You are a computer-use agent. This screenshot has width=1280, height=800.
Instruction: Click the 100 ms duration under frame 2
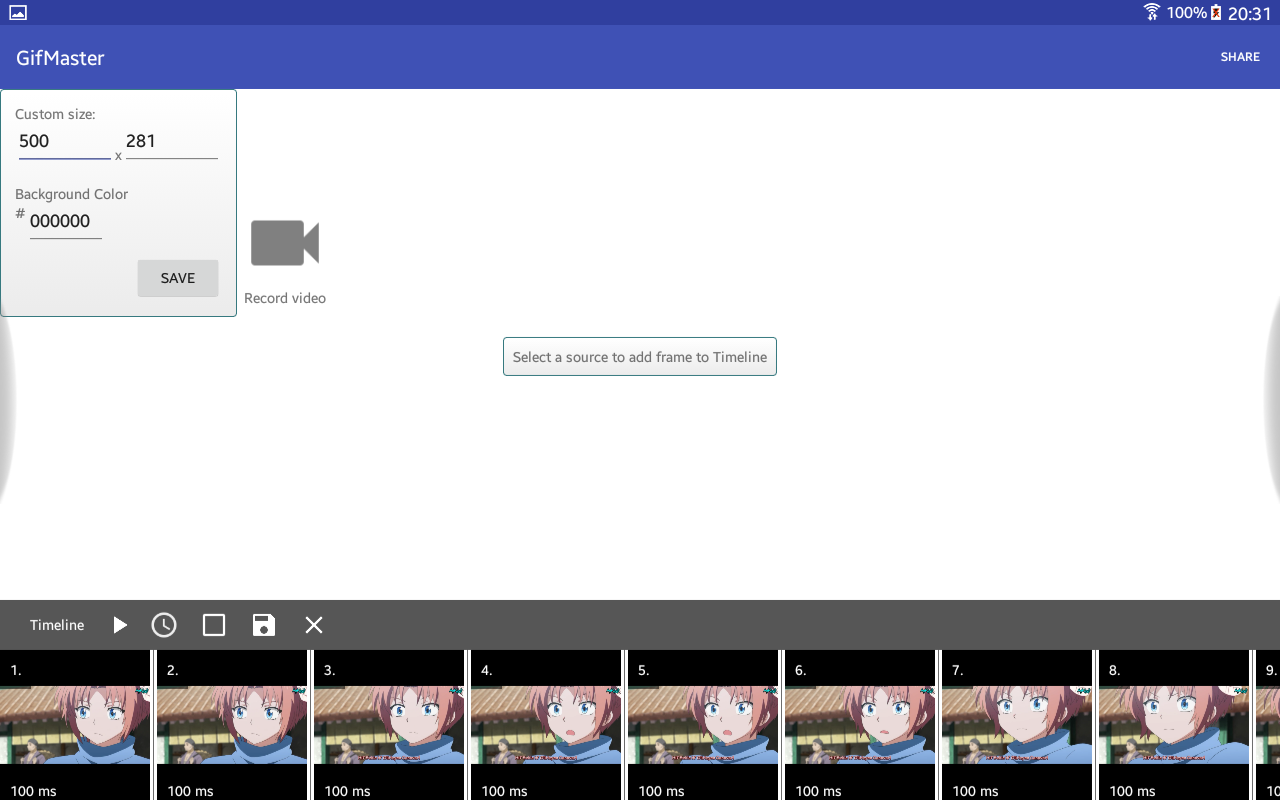(191, 791)
